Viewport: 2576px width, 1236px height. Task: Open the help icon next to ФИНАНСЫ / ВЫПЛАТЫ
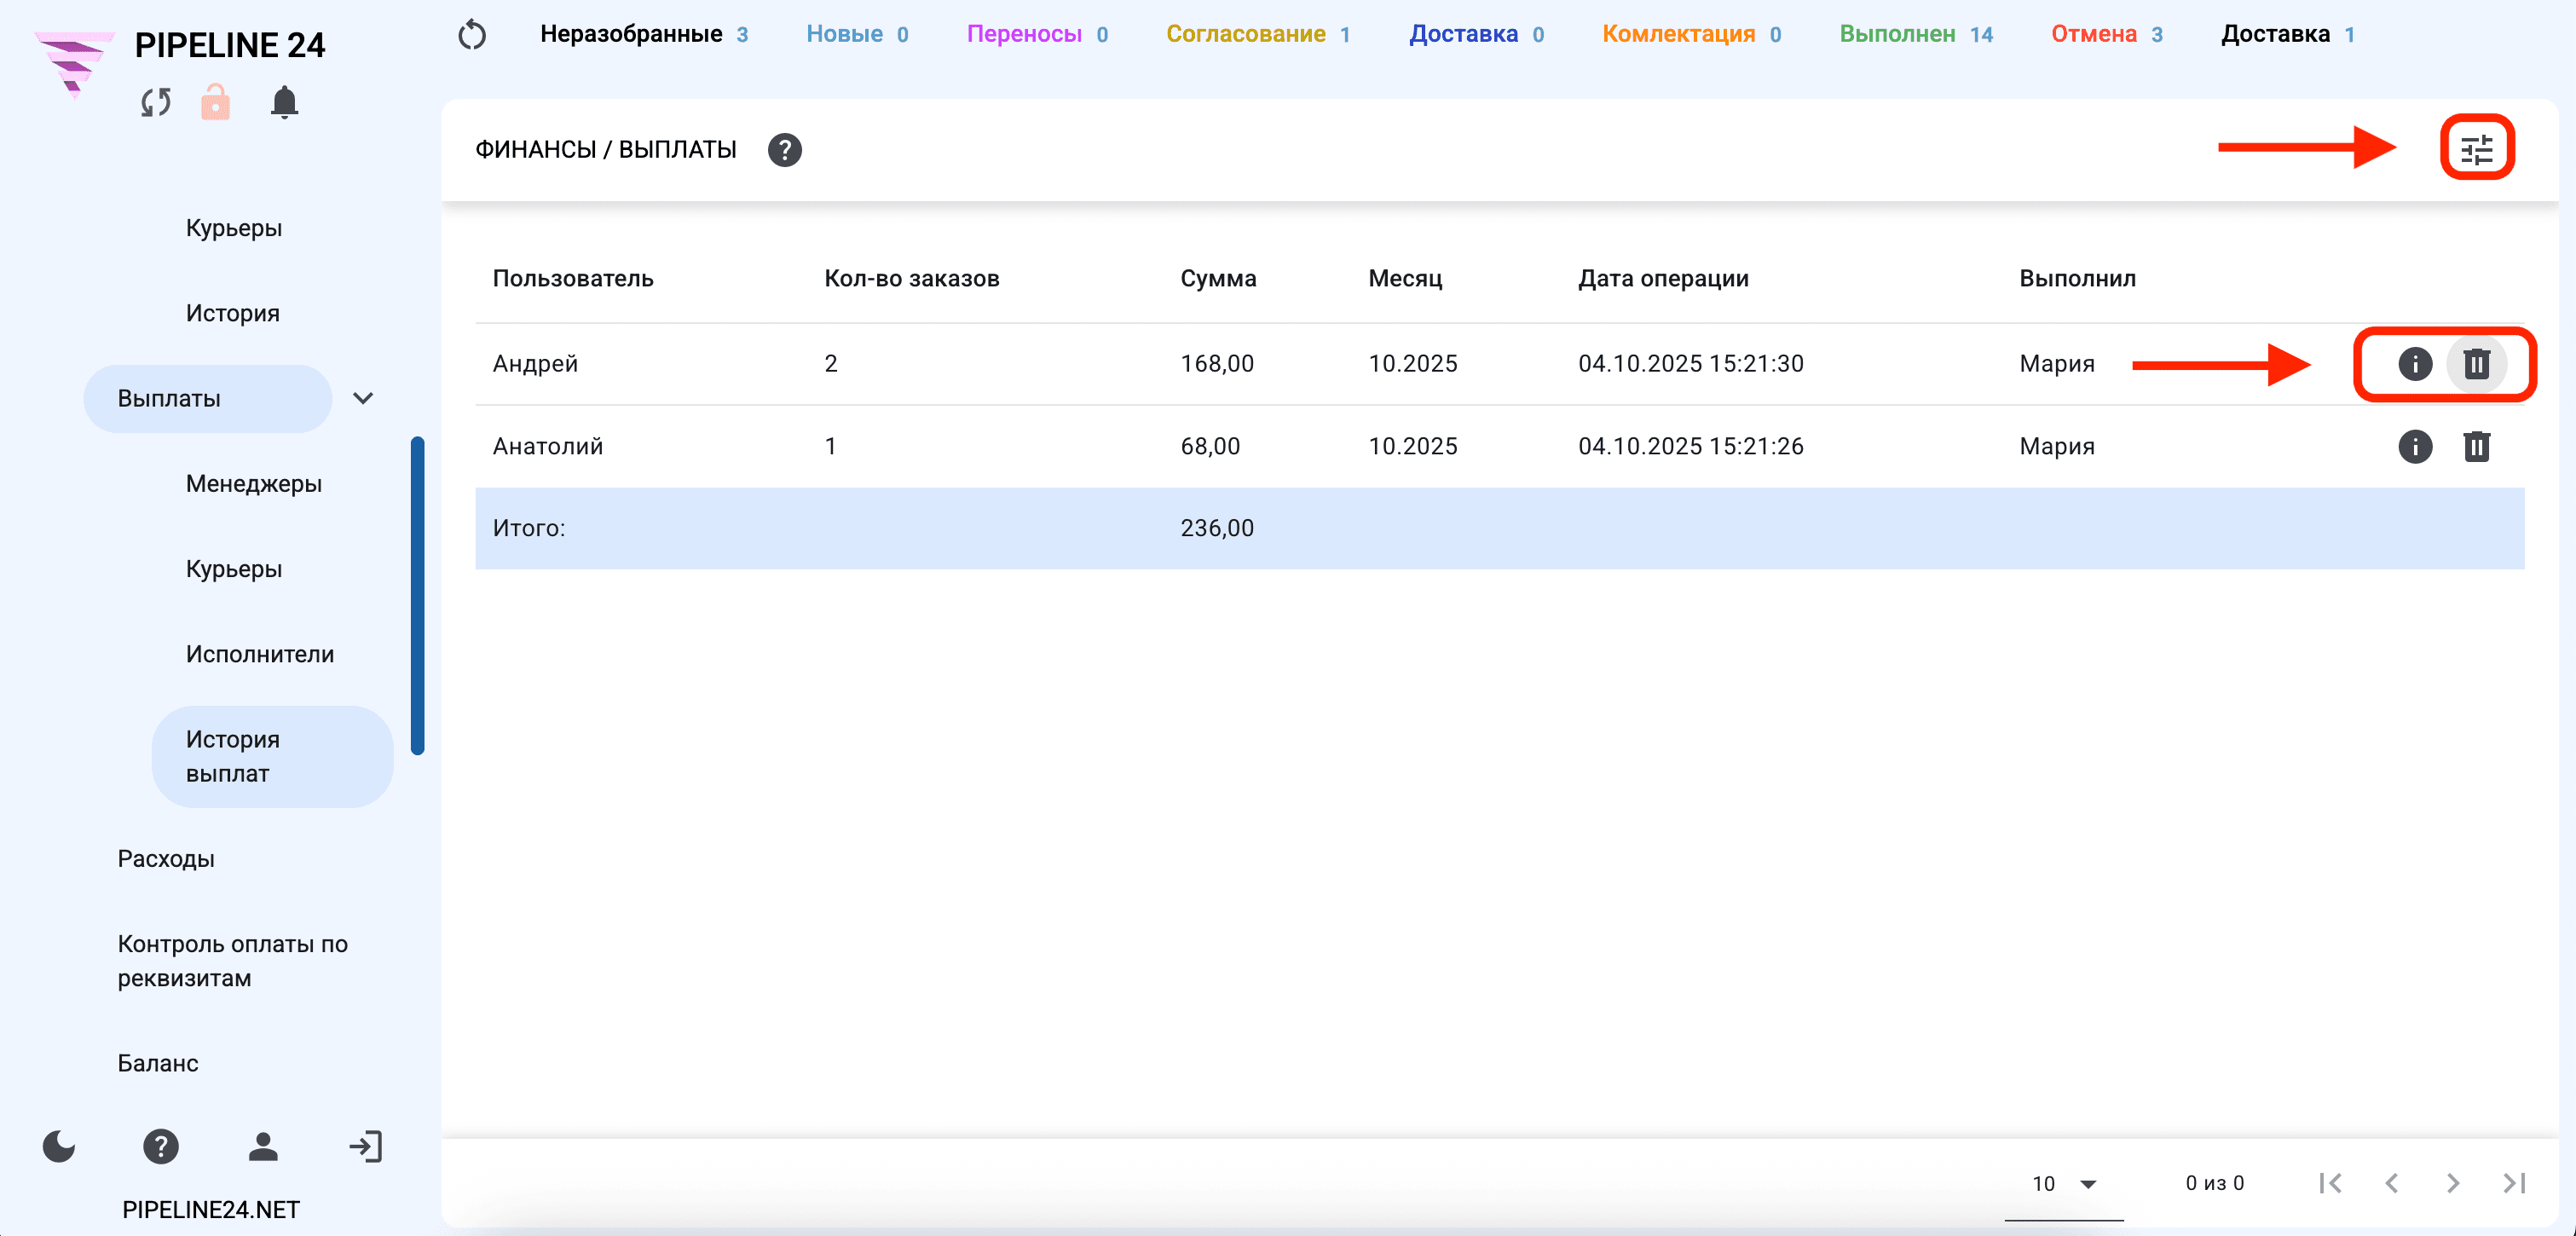(x=785, y=150)
